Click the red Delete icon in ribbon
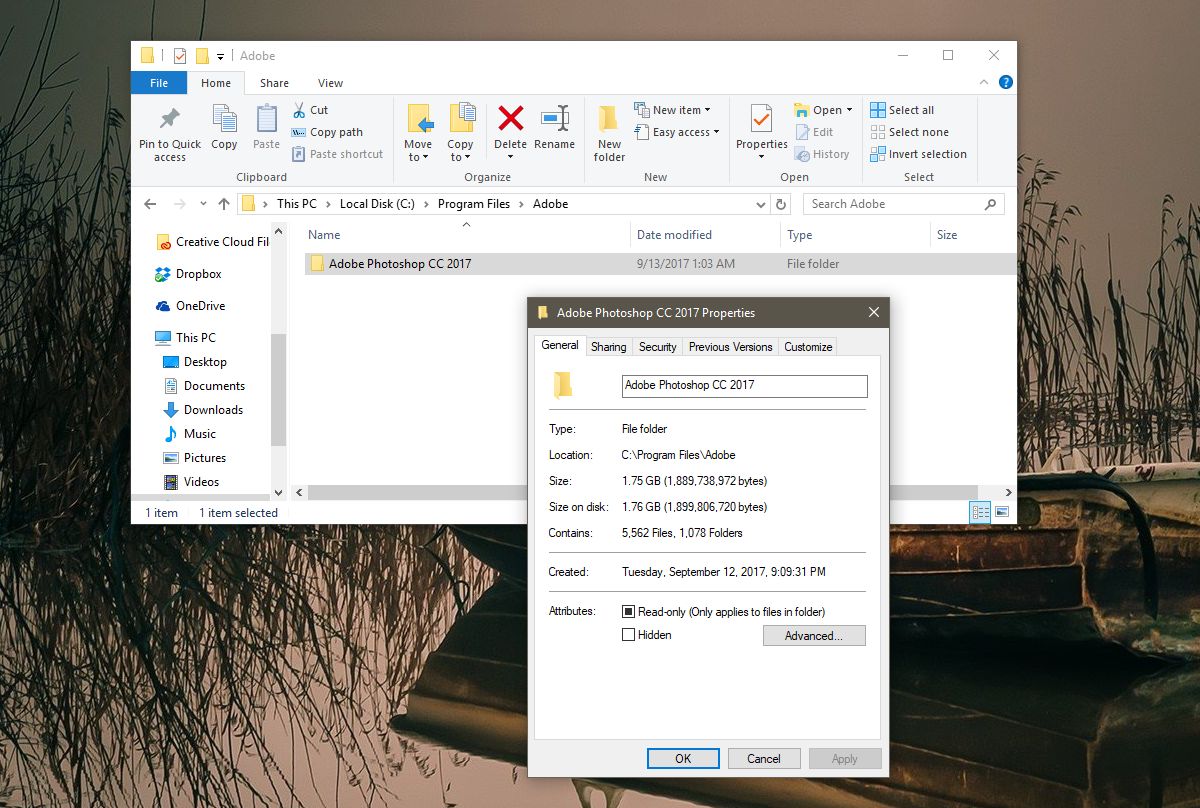This screenshot has height=808, width=1200. tap(510, 119)
